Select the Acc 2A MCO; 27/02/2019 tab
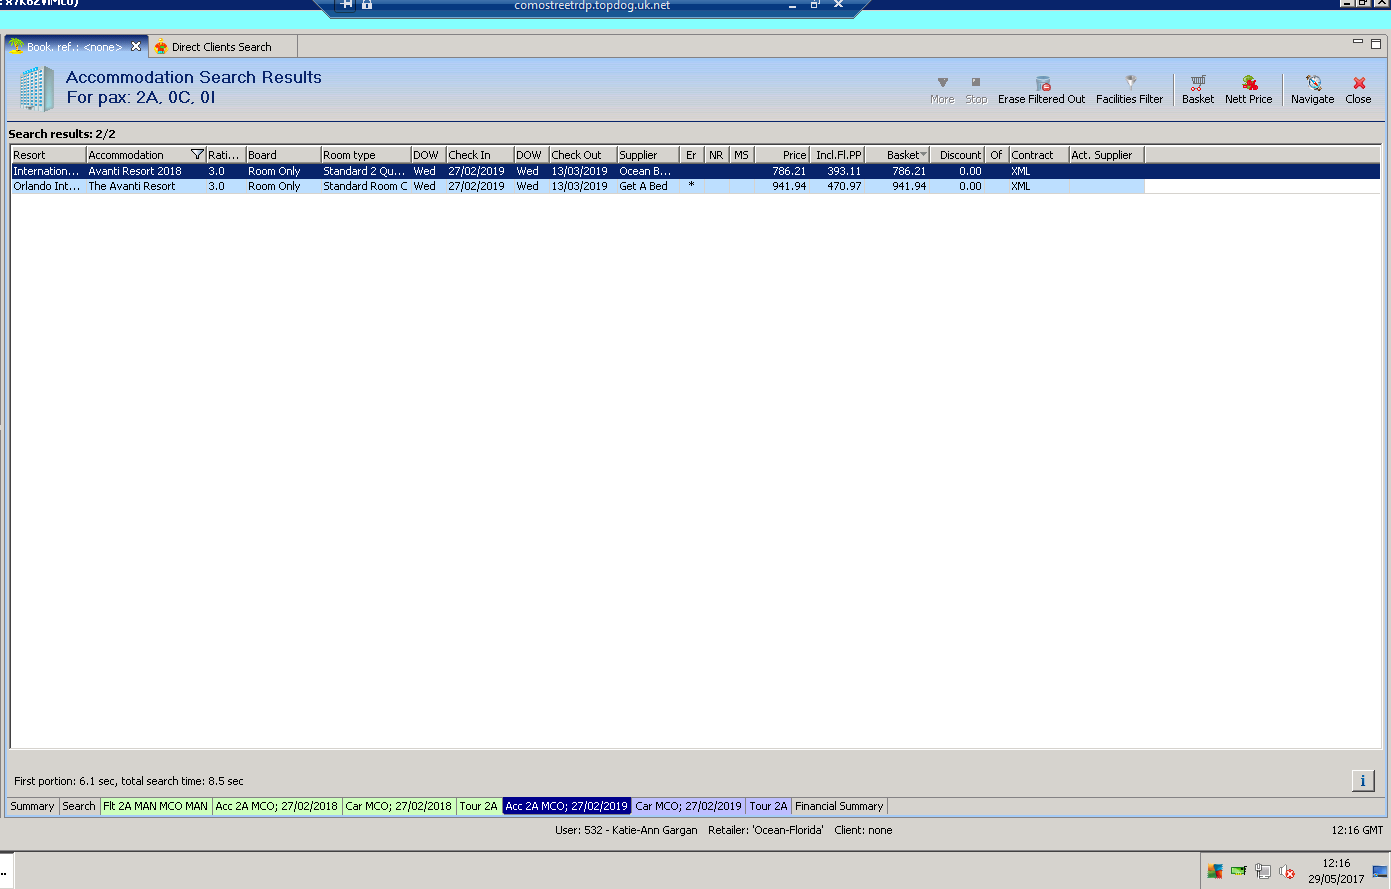The image size is (1391, 889). point(567,806)
